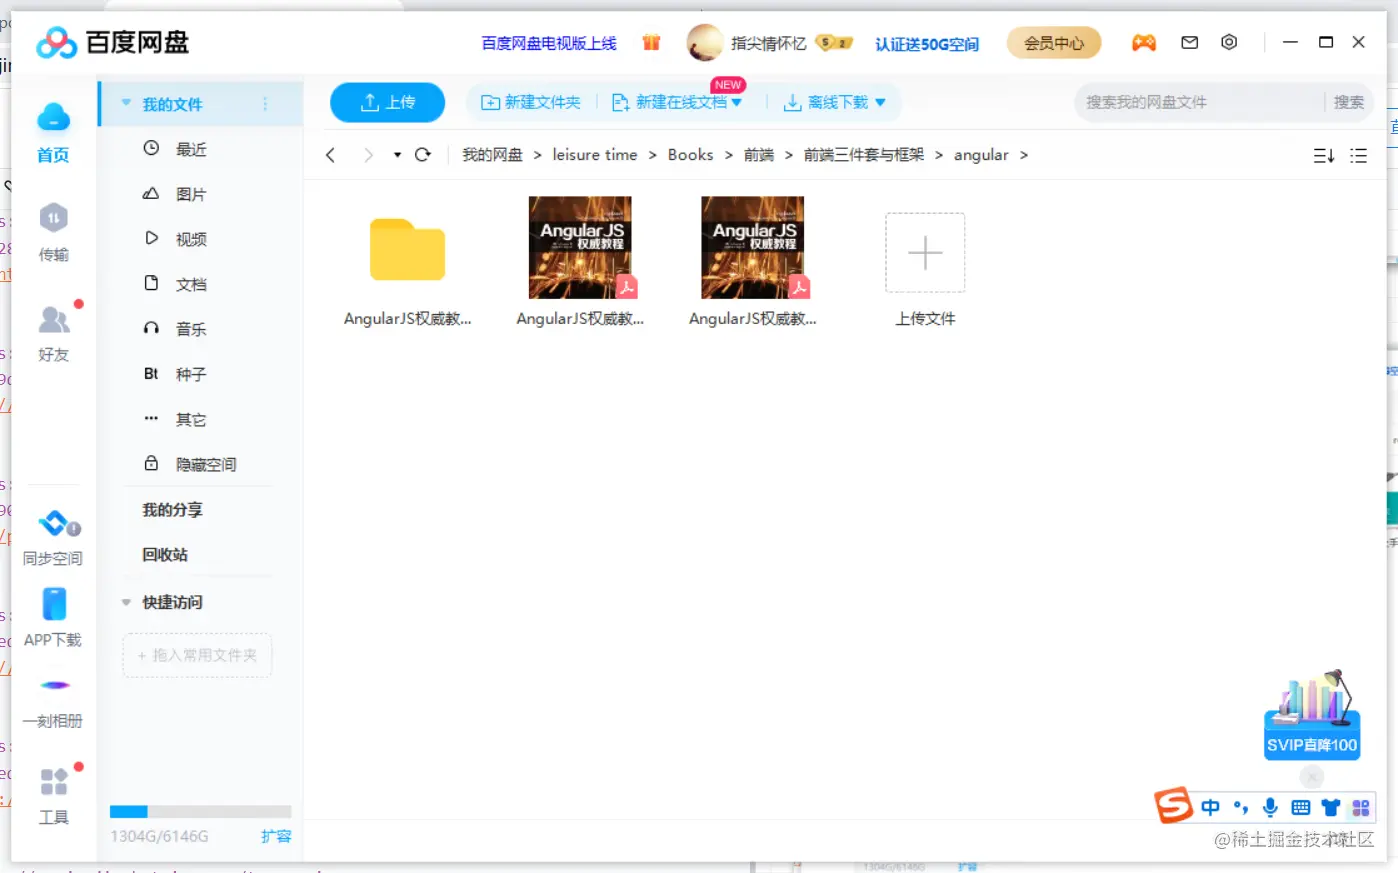Open the SVIP直降100 promotion banner
Viewport: 1398px width, 873px height.
pyautogui.click(x=1312, y=715)
